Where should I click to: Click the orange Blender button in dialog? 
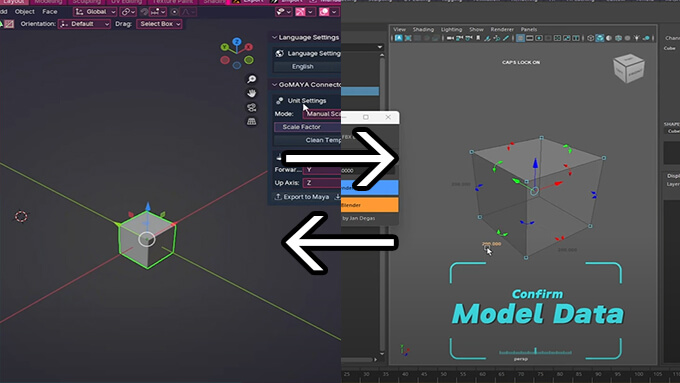click(369, 205)
